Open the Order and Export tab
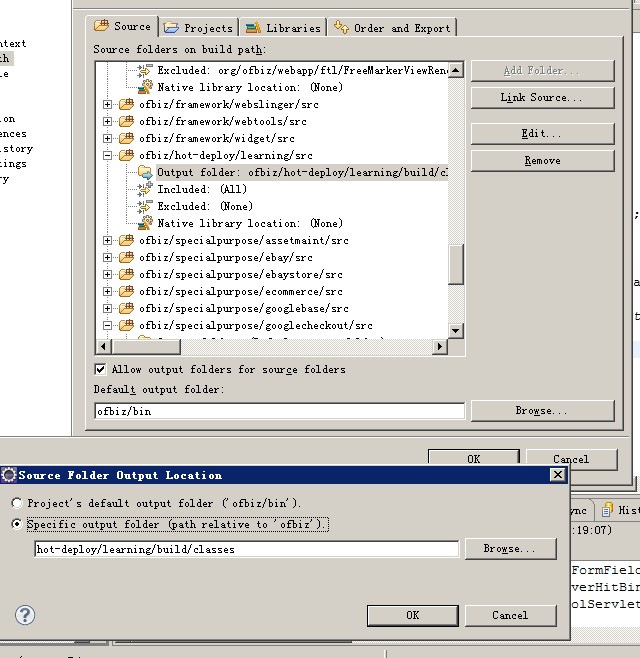The width and height of the screenshot is (640, 658). pos(392,28)
